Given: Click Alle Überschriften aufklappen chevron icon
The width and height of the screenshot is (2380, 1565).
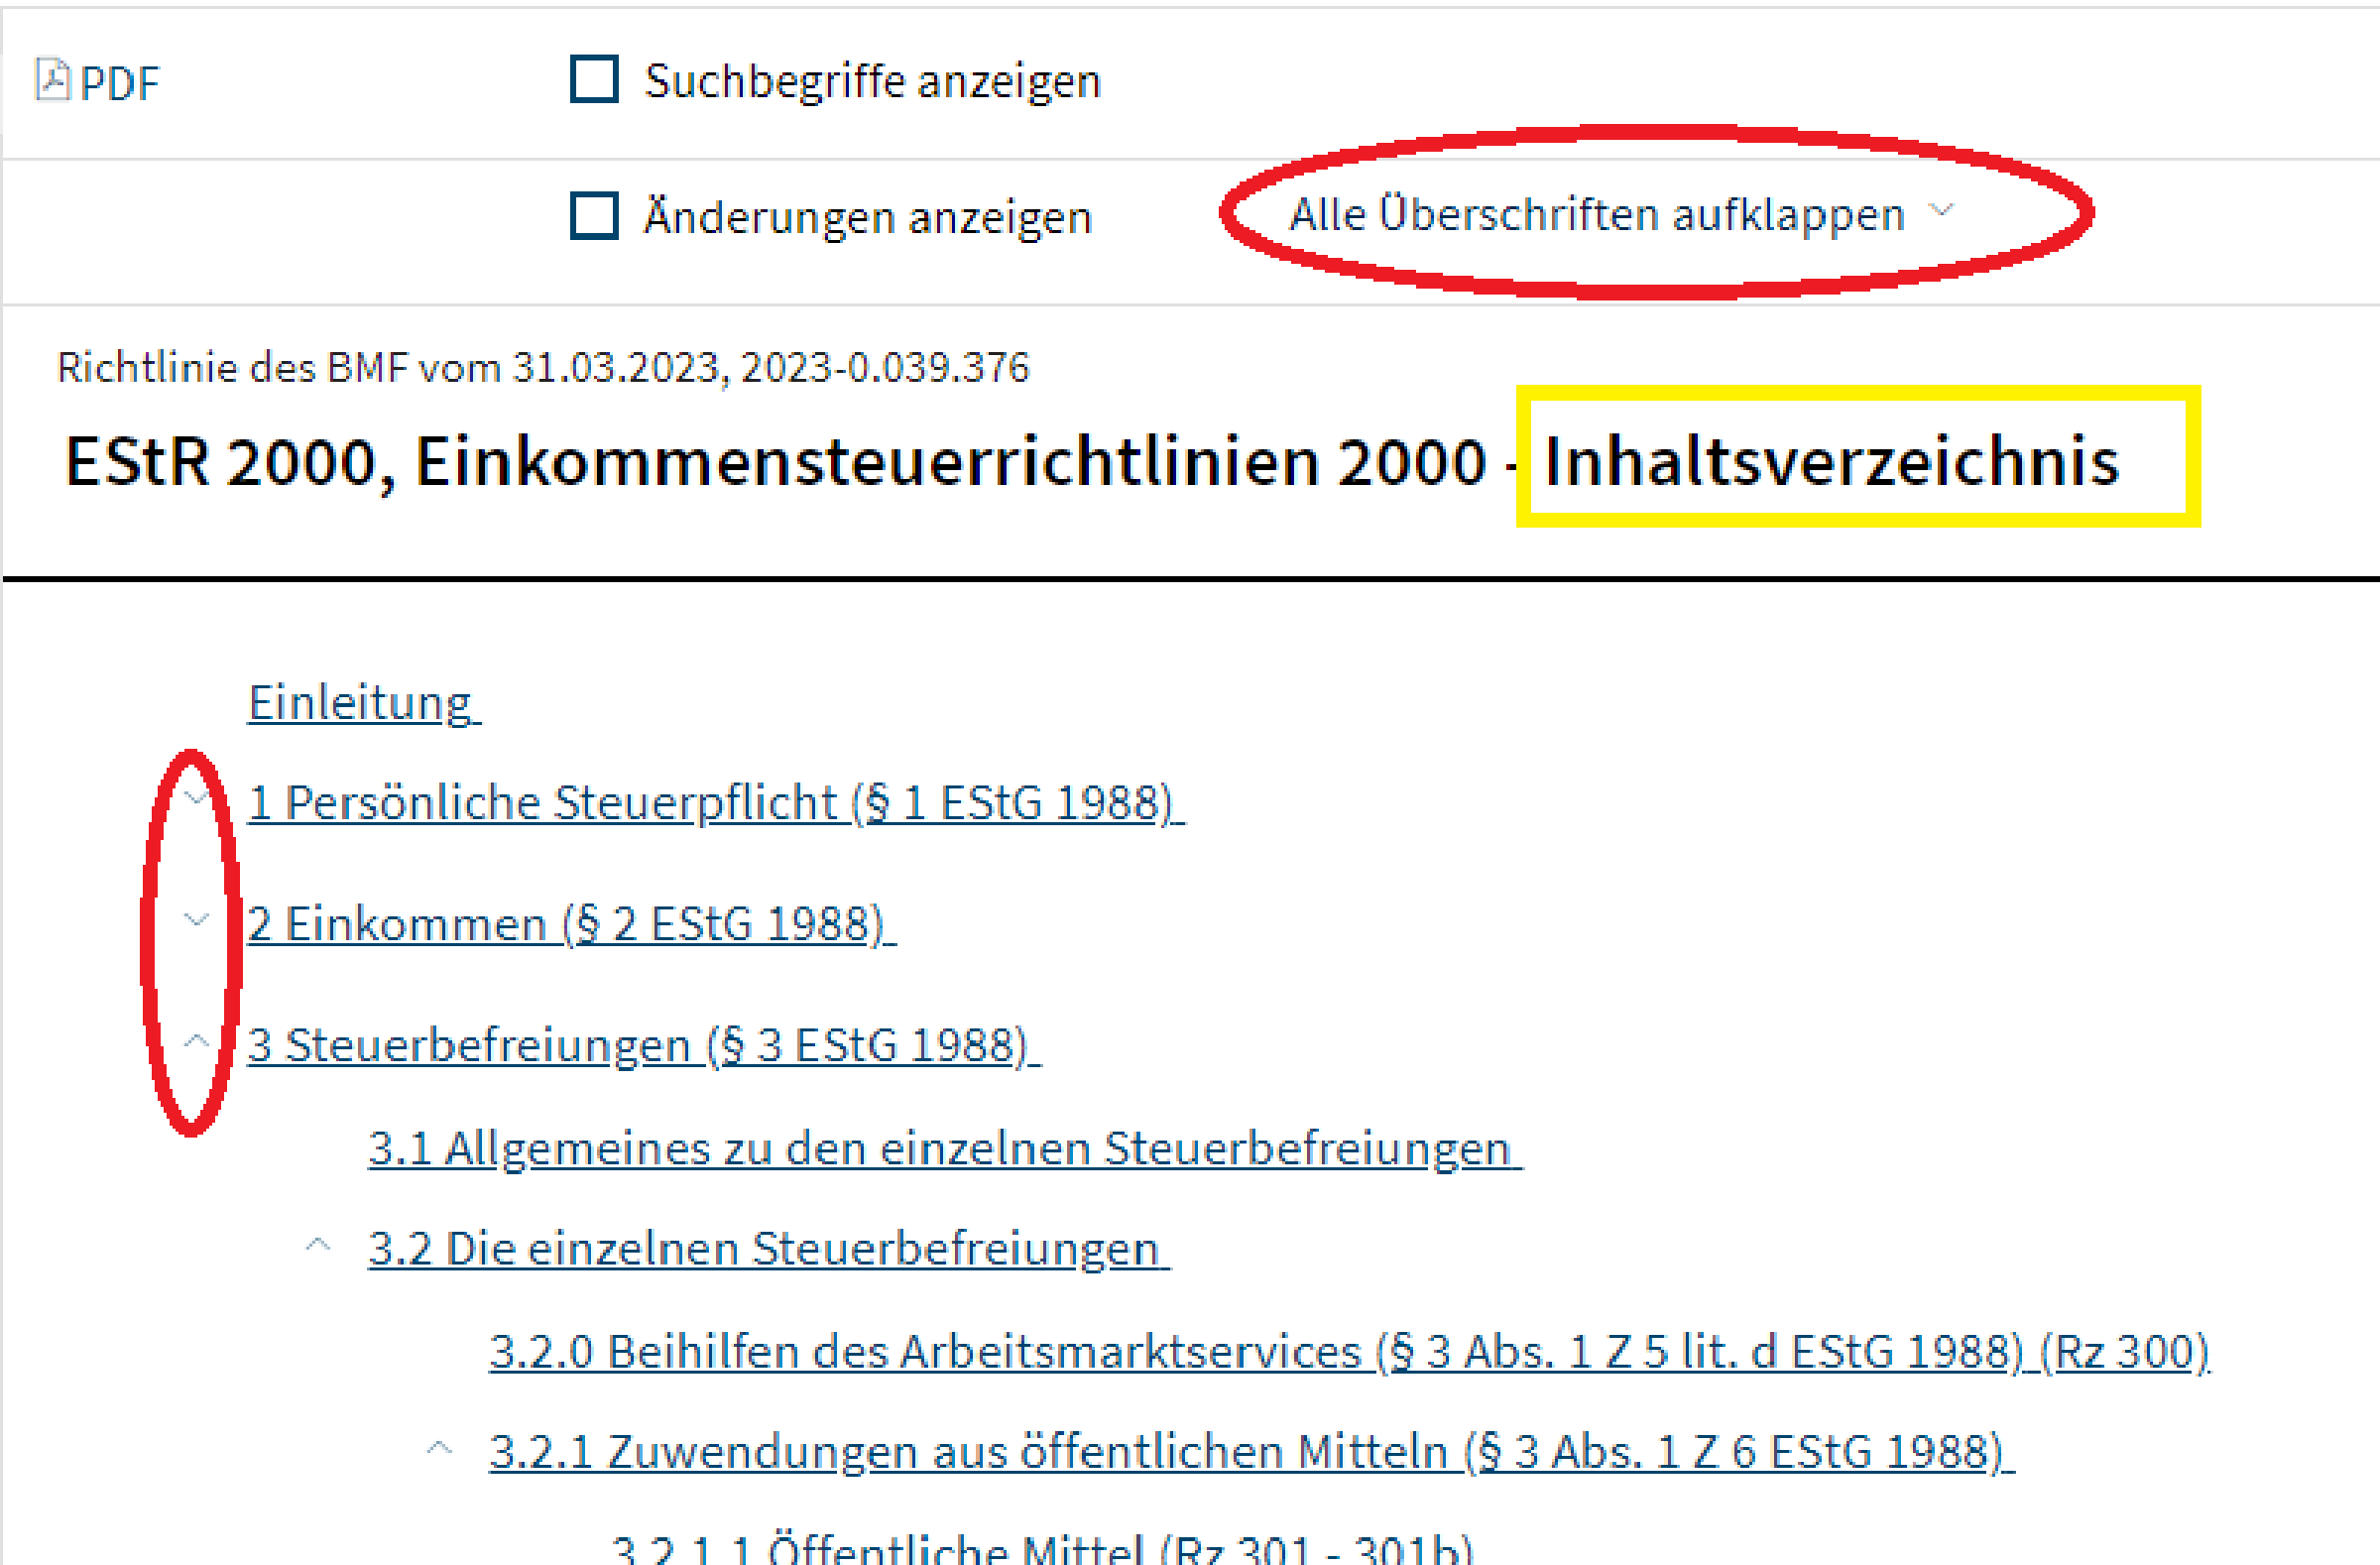Looking at the screenshot, I should pos(1941,211).
